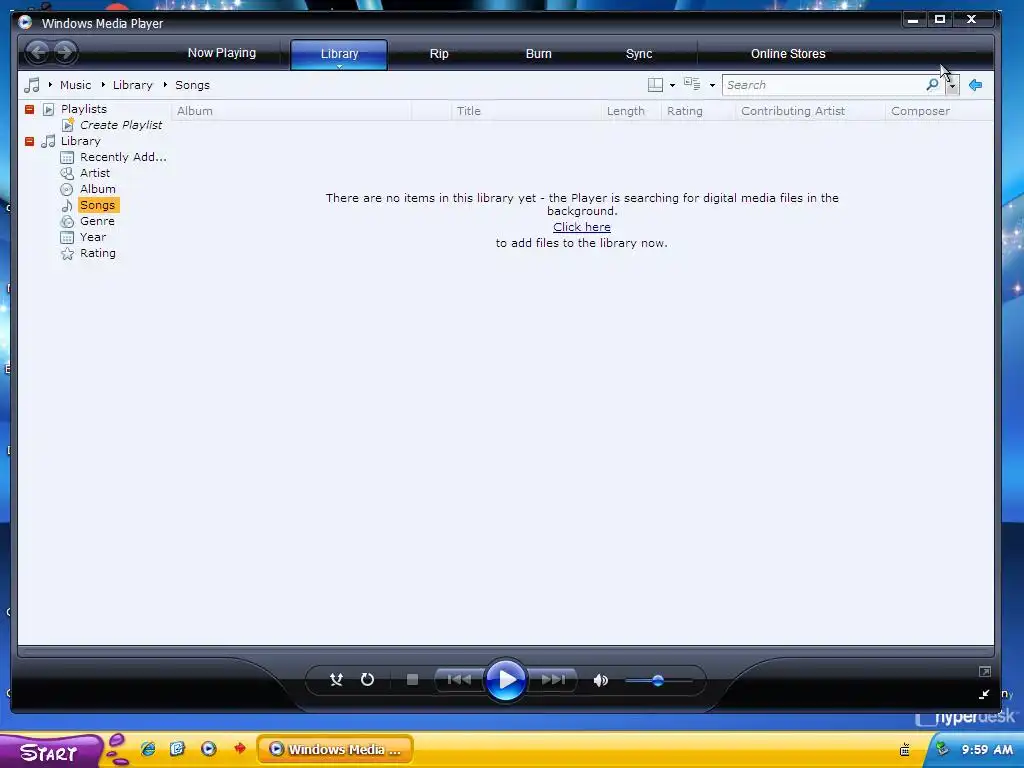
Task: Launch Internet Explorer from quick launch
Action: [148, 749]
